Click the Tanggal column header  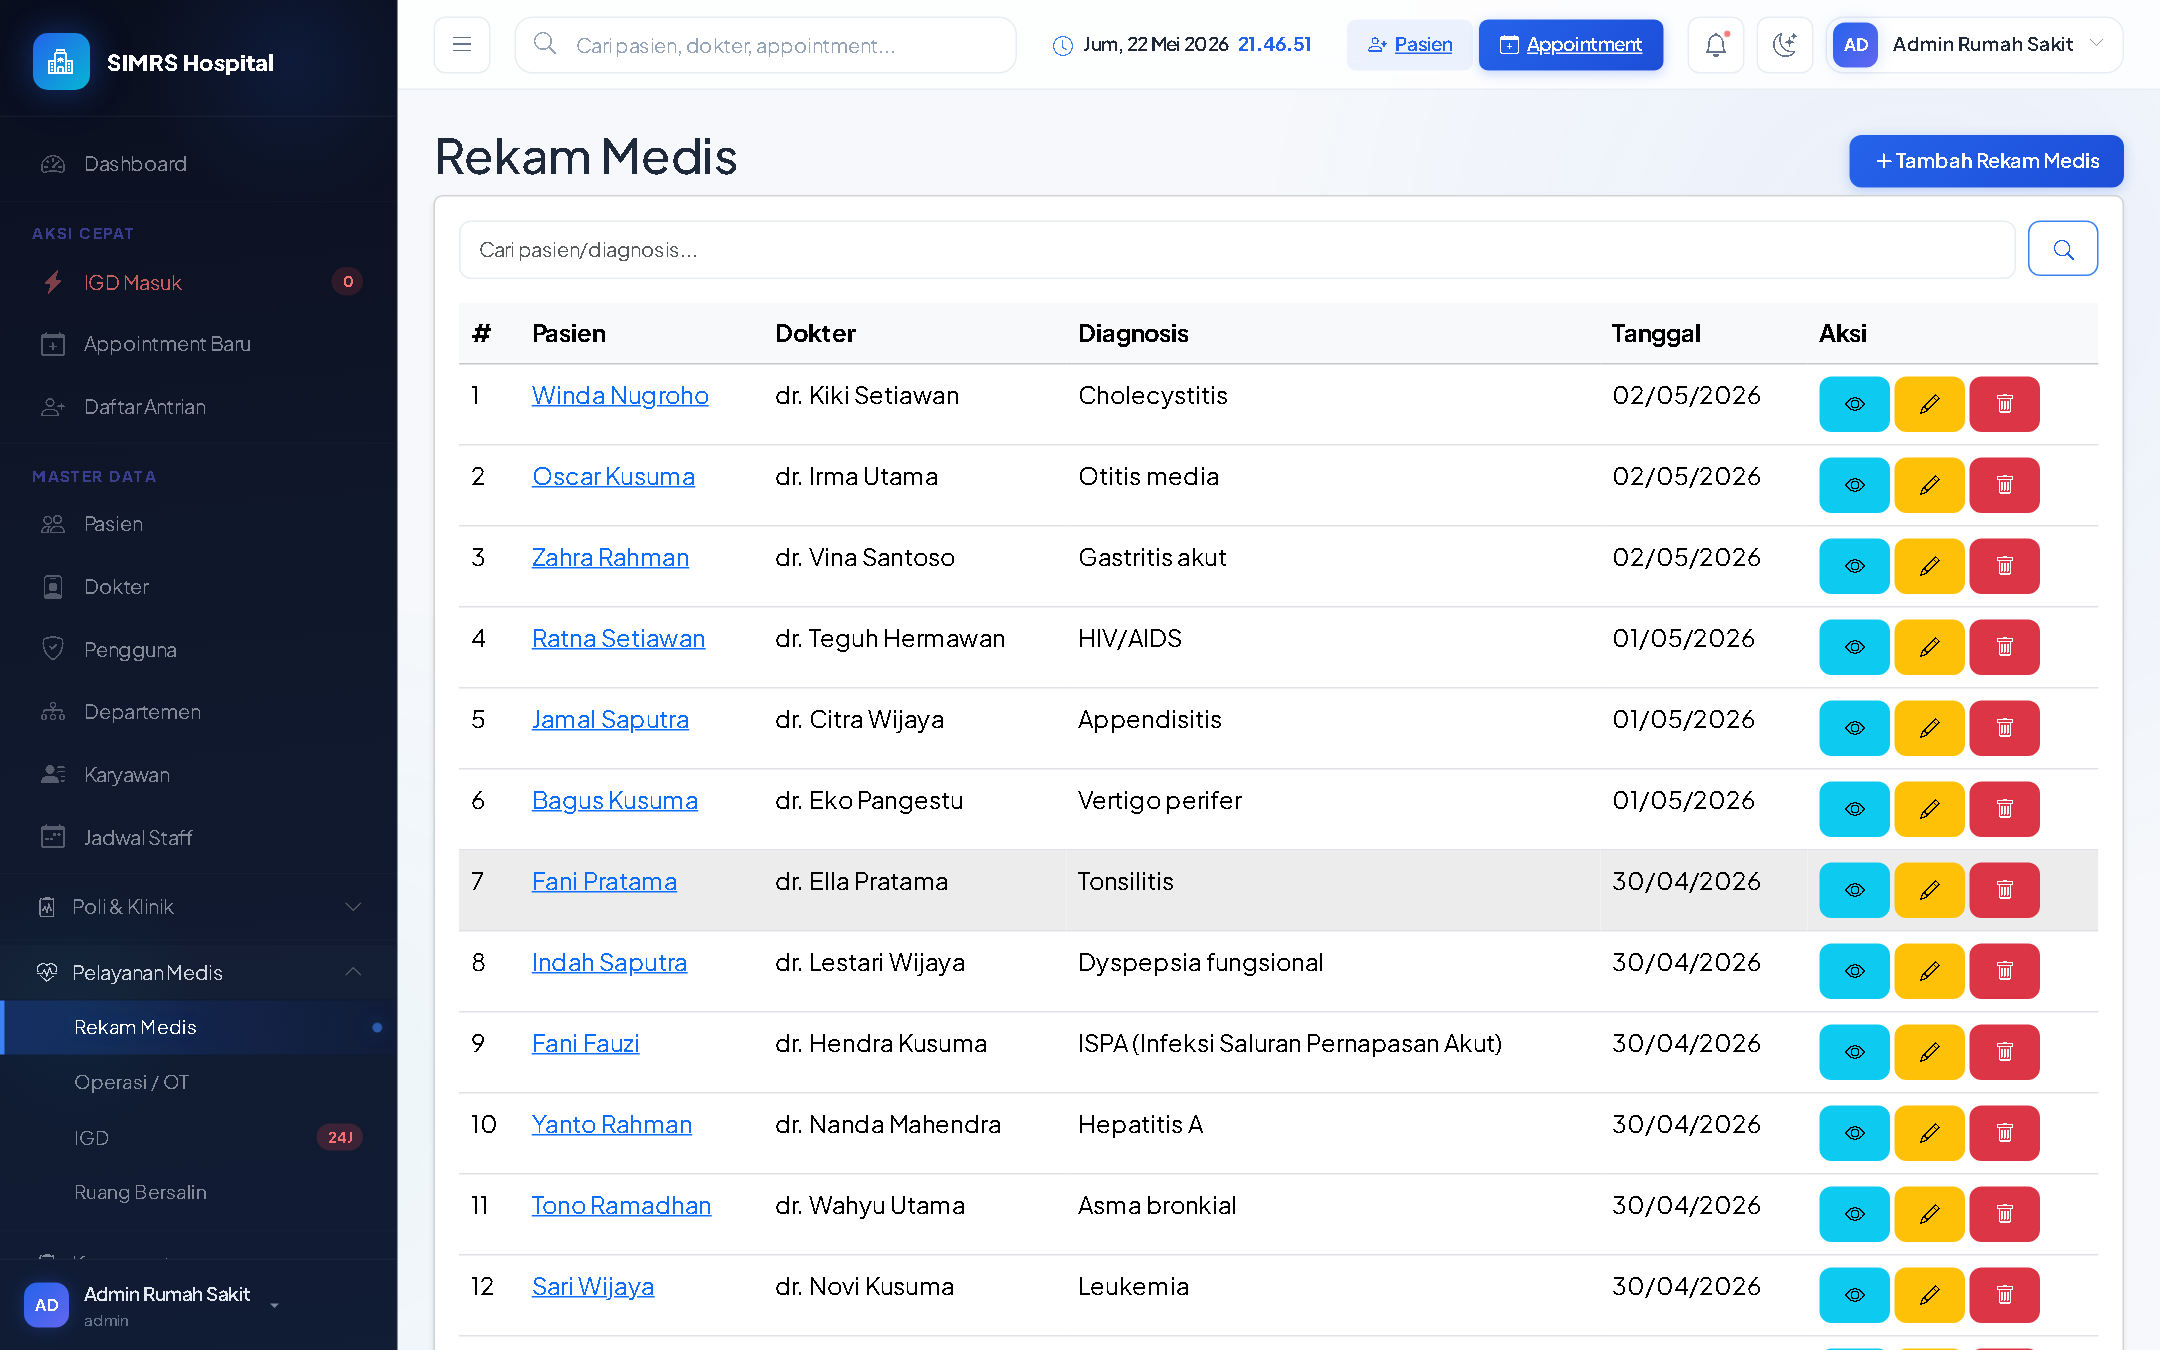pyautogui.click(x=1656, y=334)
